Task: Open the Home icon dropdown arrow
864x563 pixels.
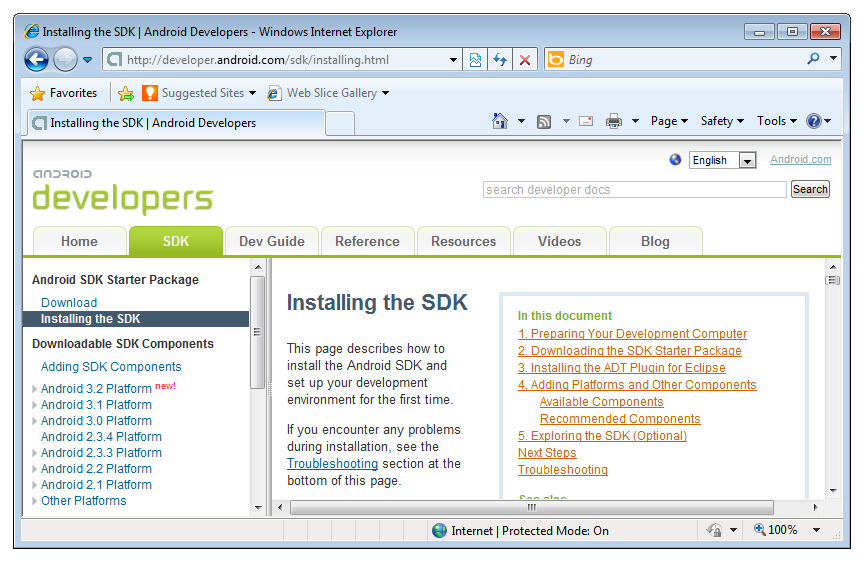Action: [x=521, y=121]
